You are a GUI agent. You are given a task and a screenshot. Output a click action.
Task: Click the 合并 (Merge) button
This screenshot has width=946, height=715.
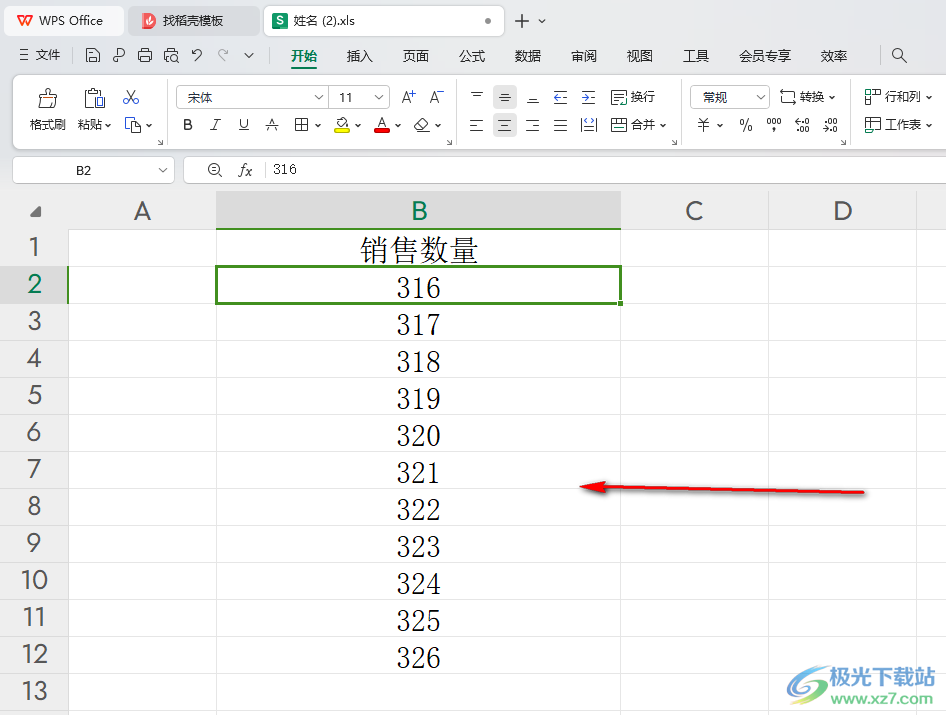633,125
